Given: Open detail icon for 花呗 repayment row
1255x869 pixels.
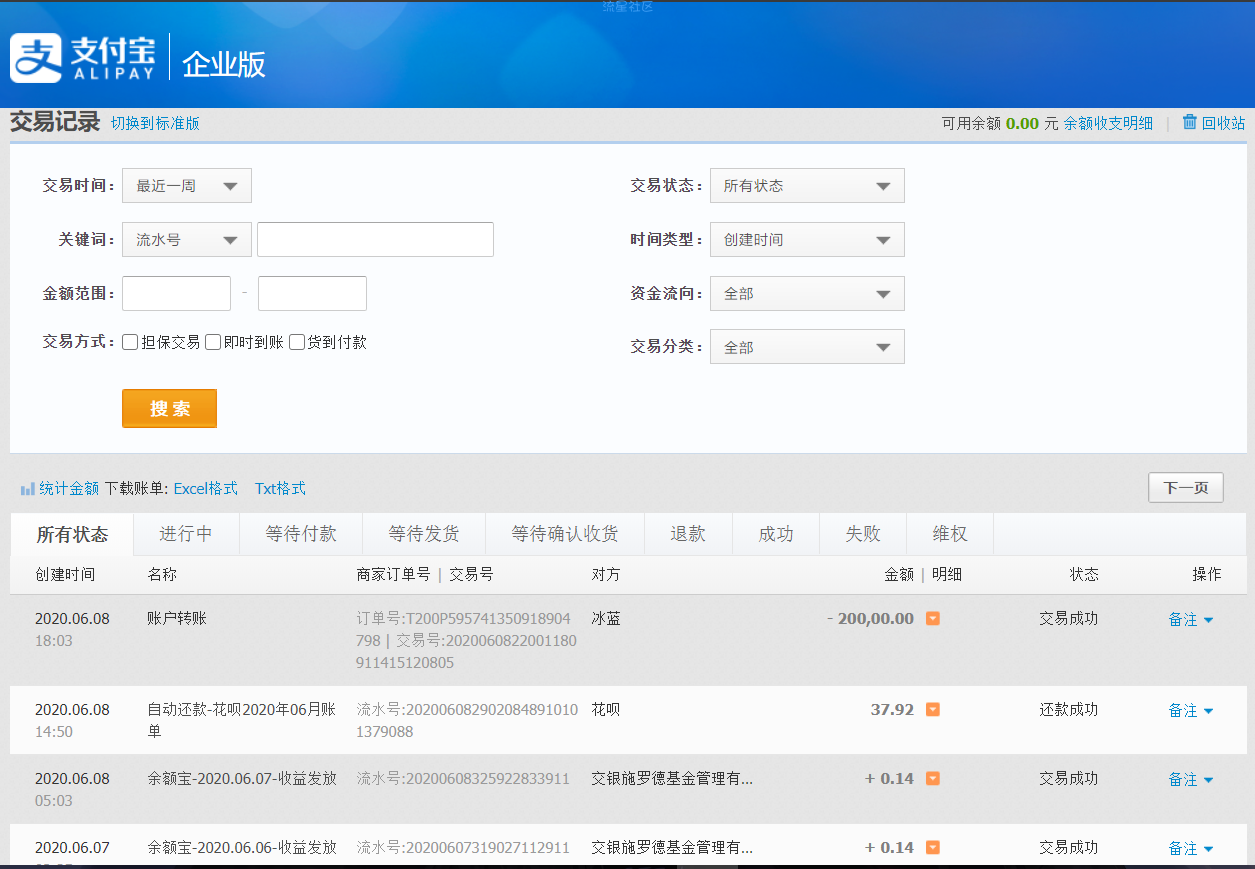Looking at the screenshot, I should click(932, 710).
